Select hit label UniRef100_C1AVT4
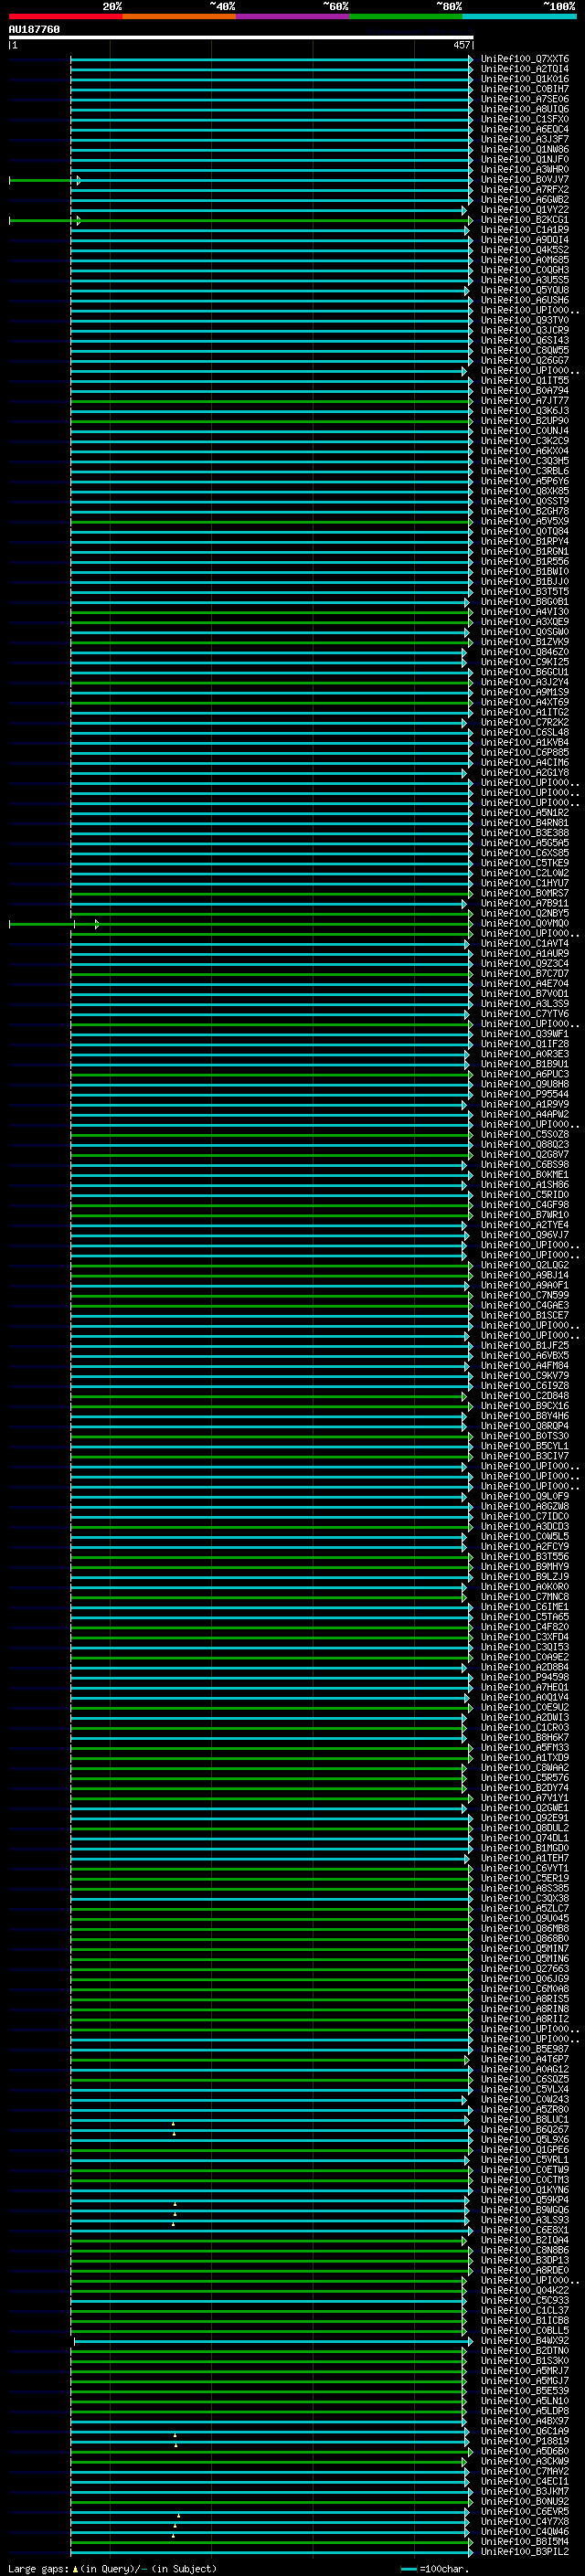The image size is (585, 2576). click(x=525, y=944)
